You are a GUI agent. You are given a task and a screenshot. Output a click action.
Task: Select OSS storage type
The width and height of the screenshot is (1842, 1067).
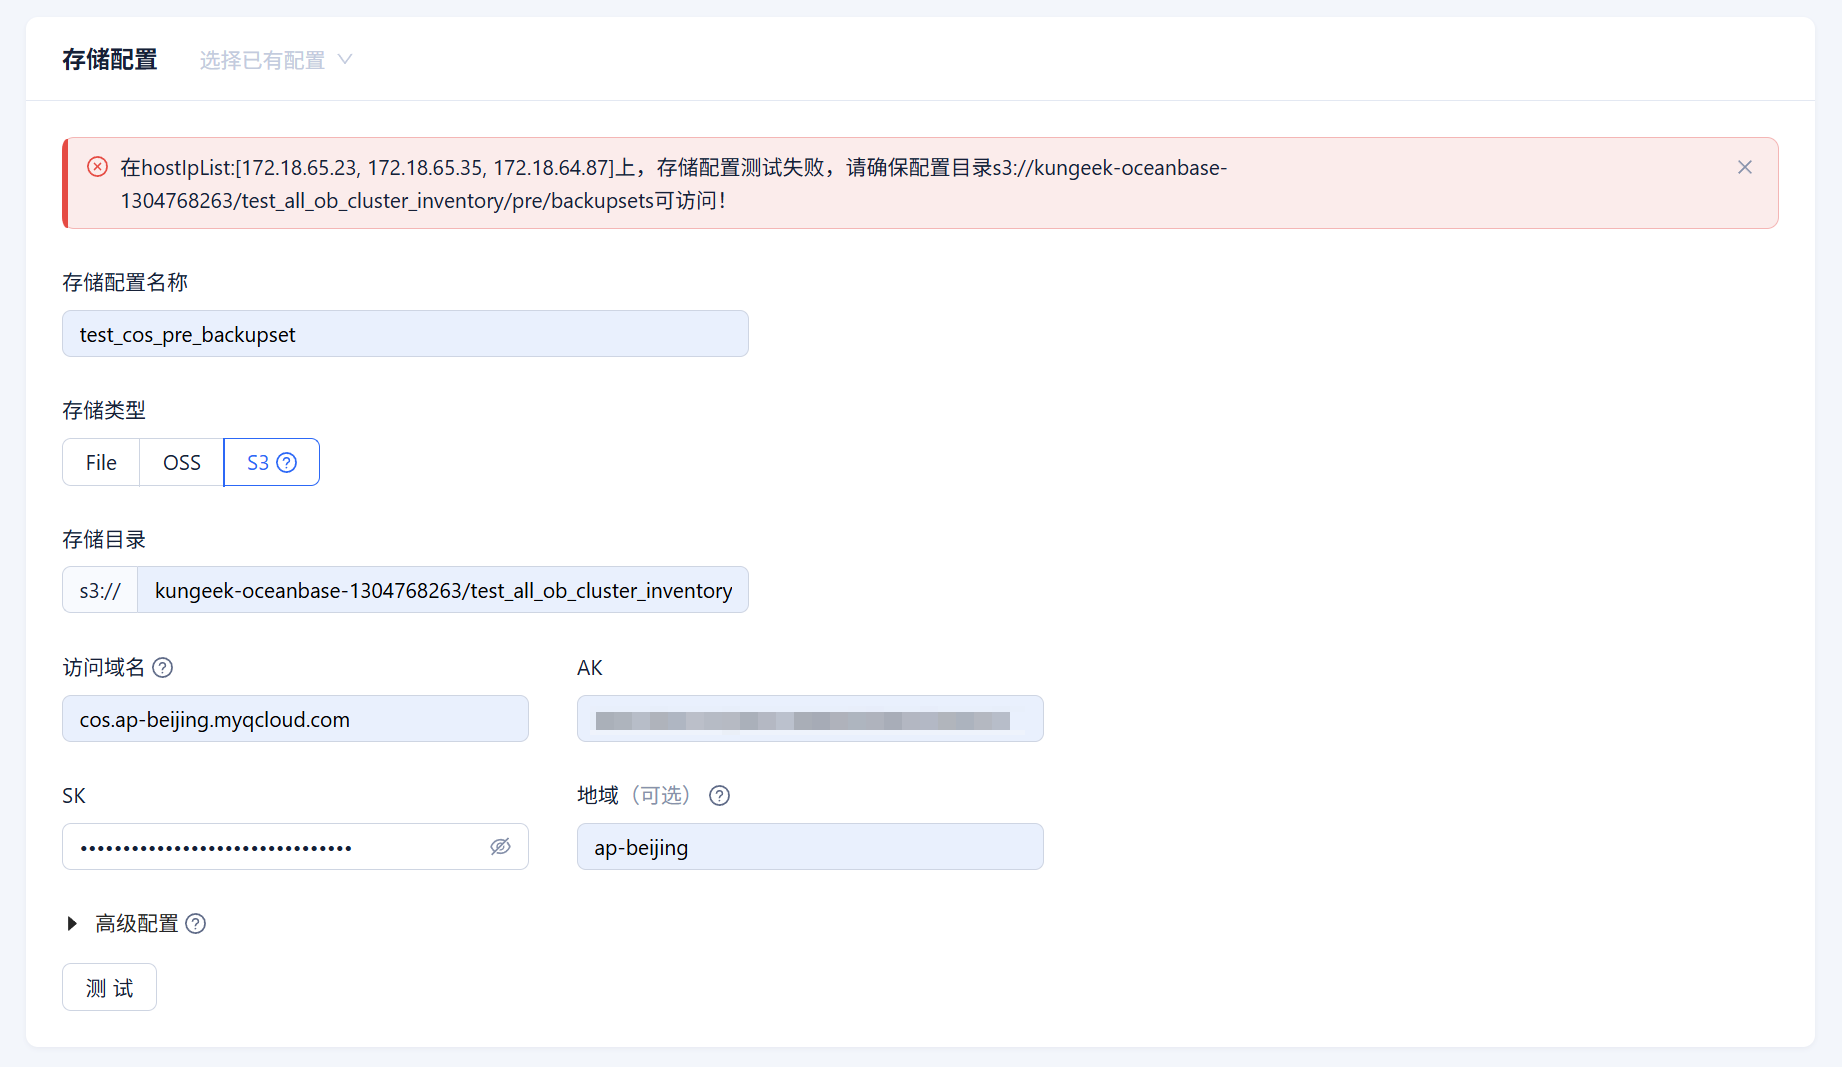tap(181, 462)
